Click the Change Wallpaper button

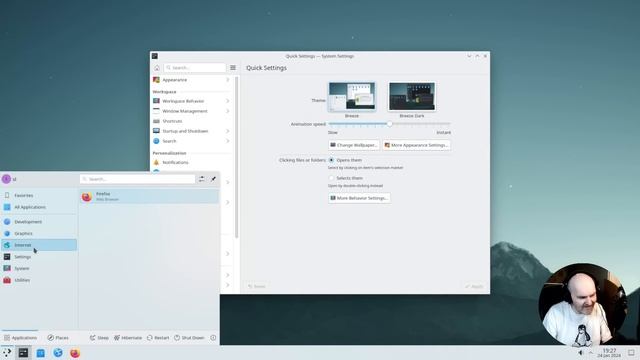[x=354, y=145]
